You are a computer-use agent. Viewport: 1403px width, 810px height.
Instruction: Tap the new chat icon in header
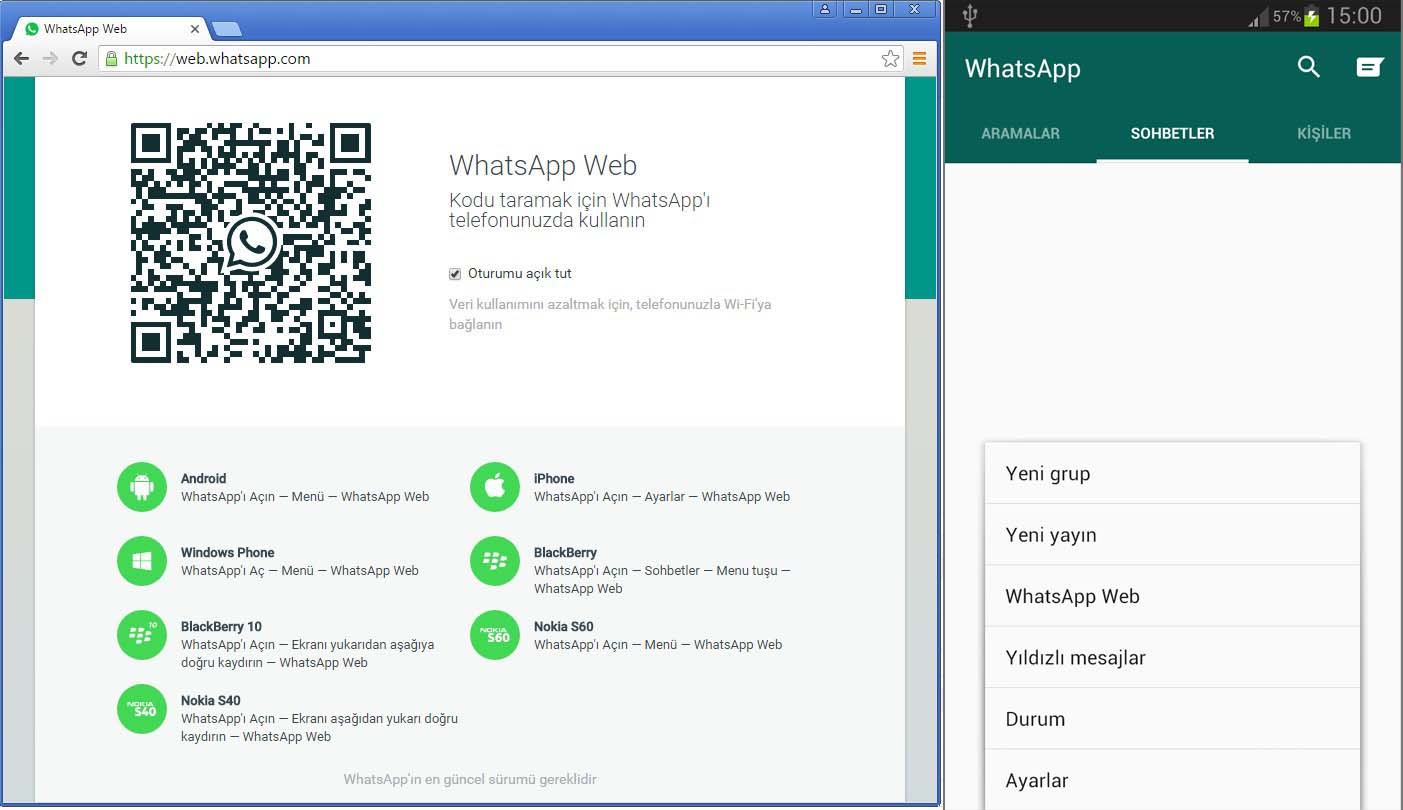tap(1369, 67)
